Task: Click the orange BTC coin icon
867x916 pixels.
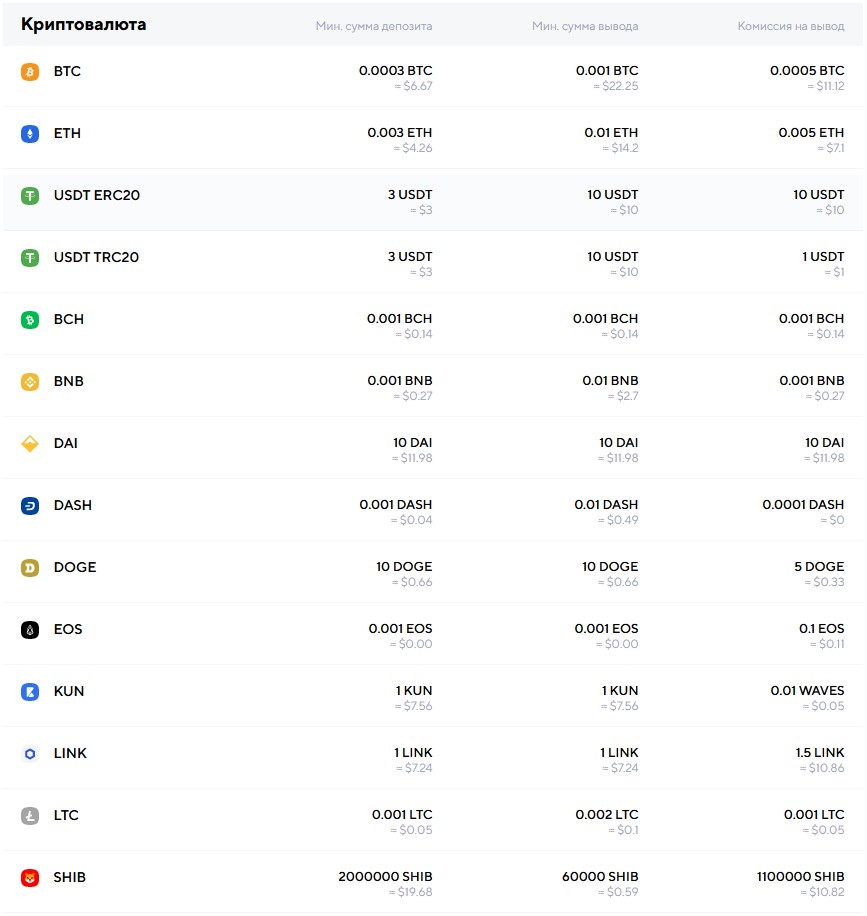Action: click(30, 72)
